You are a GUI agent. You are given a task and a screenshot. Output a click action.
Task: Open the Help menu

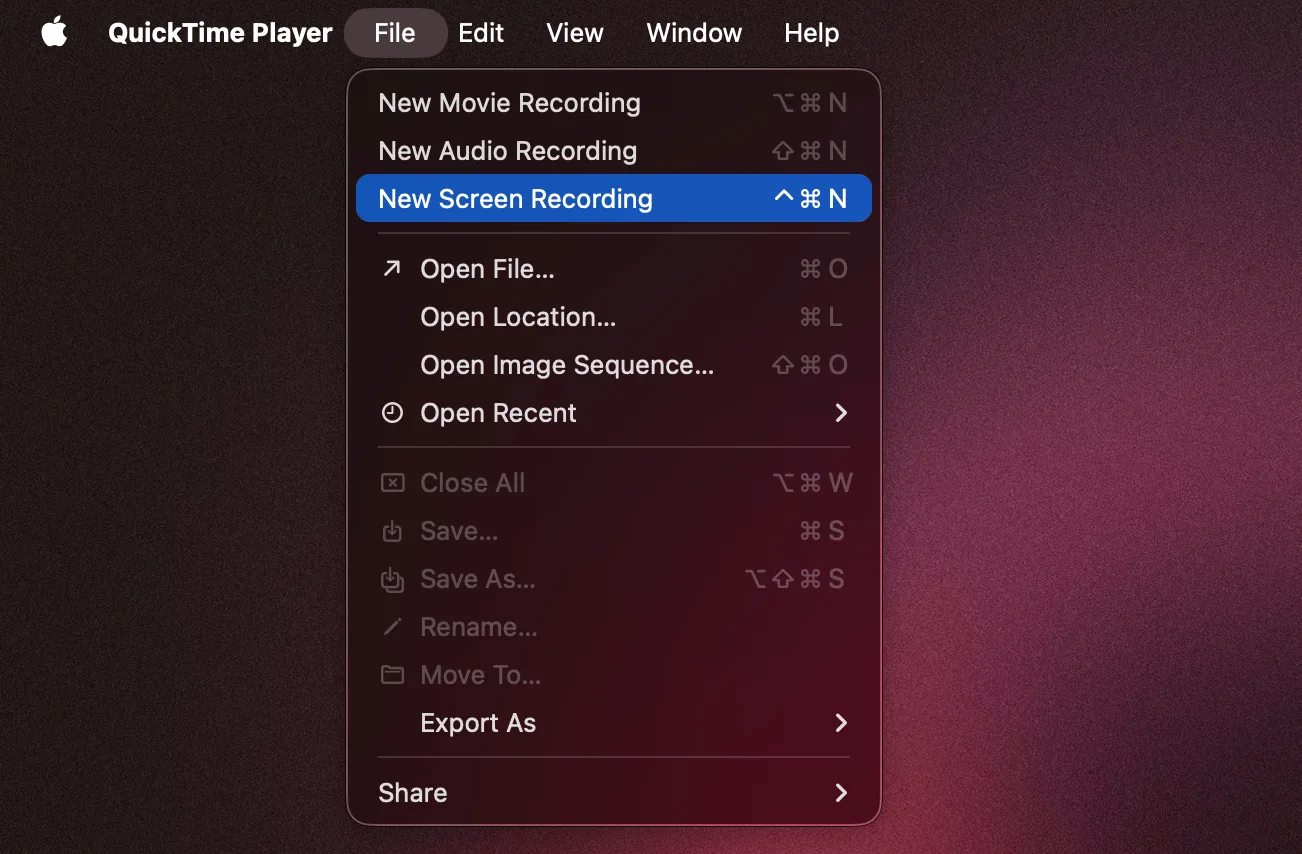811,32
